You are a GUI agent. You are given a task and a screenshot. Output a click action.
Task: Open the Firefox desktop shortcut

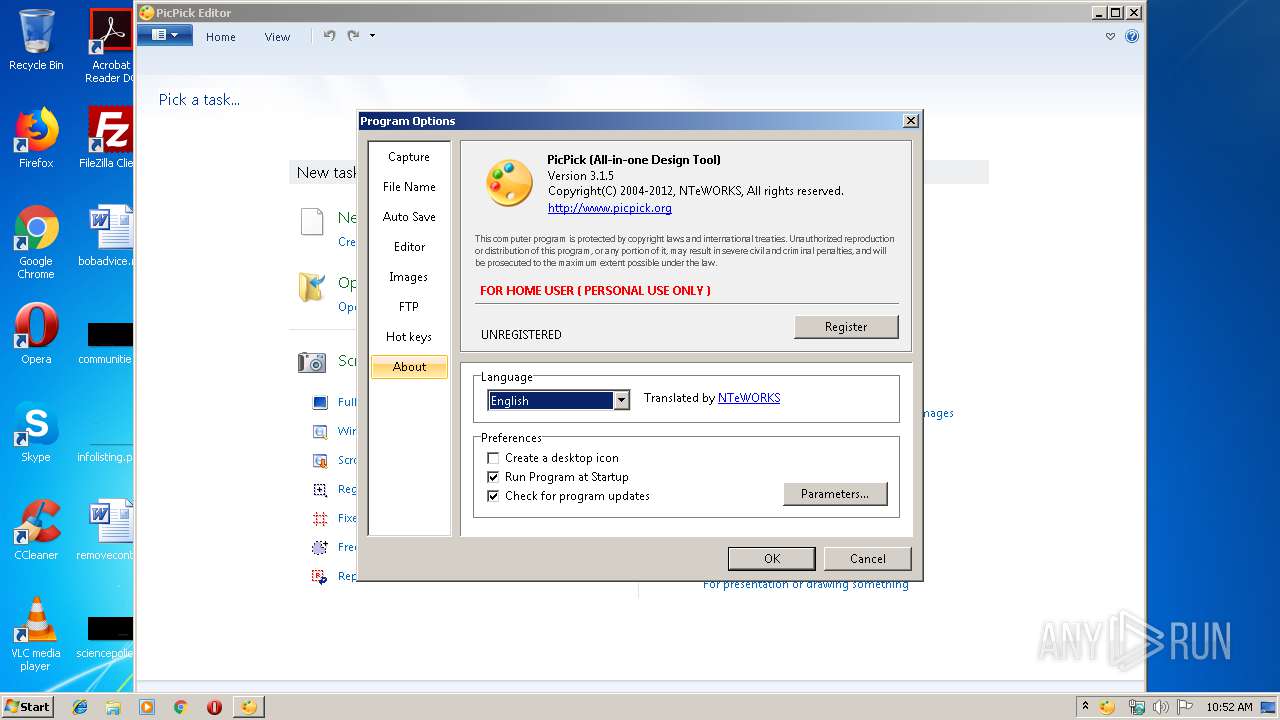[36, 138]
